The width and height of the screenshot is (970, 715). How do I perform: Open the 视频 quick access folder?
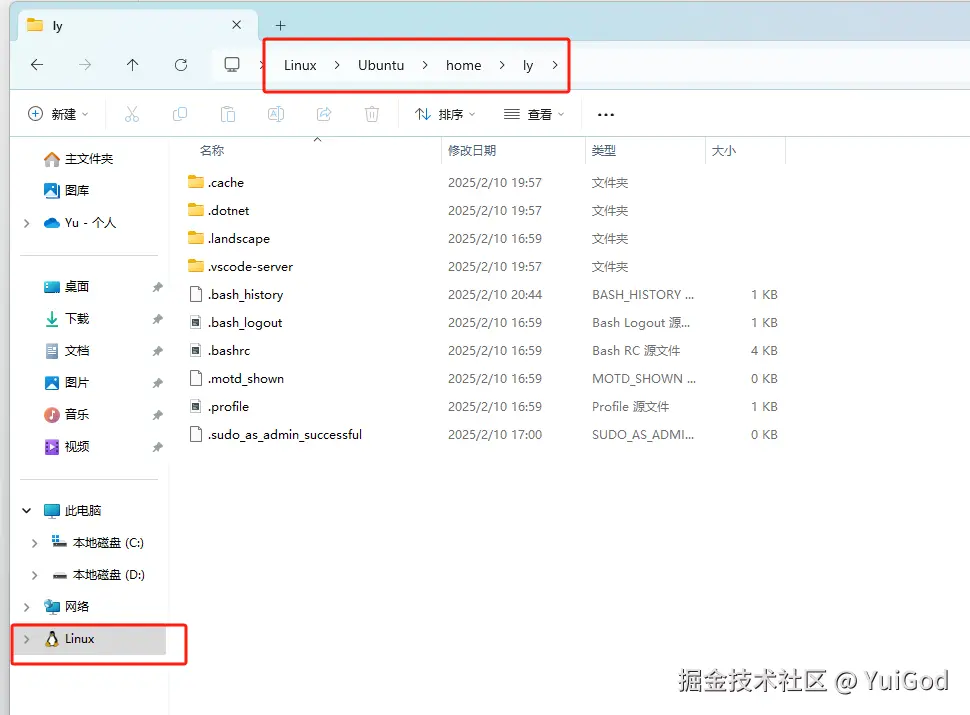click(x=67, y=447)
